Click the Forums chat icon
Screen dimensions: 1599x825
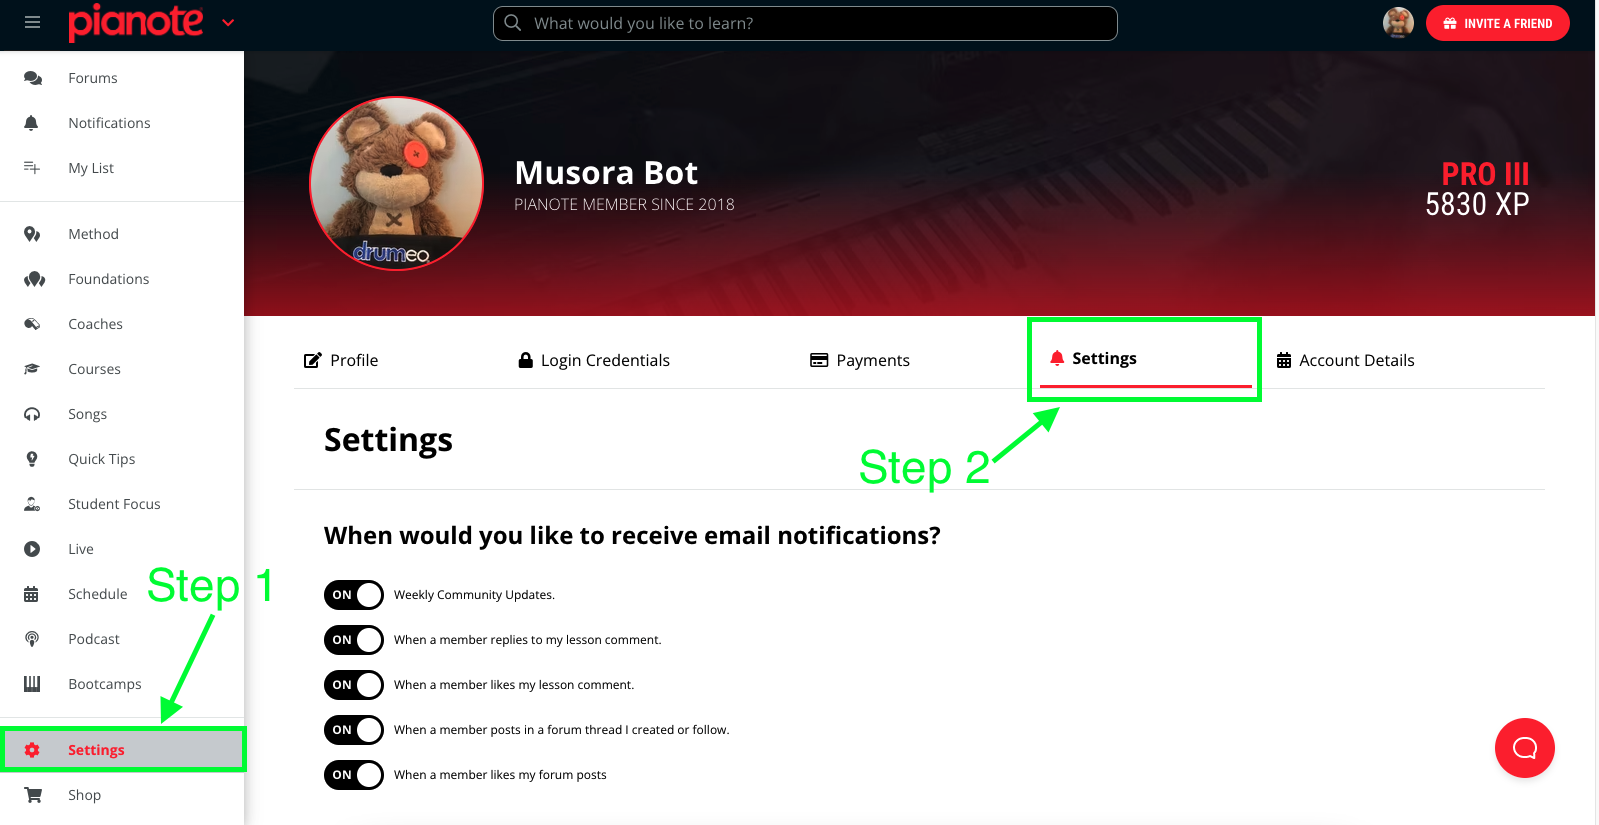coord(33,78)
